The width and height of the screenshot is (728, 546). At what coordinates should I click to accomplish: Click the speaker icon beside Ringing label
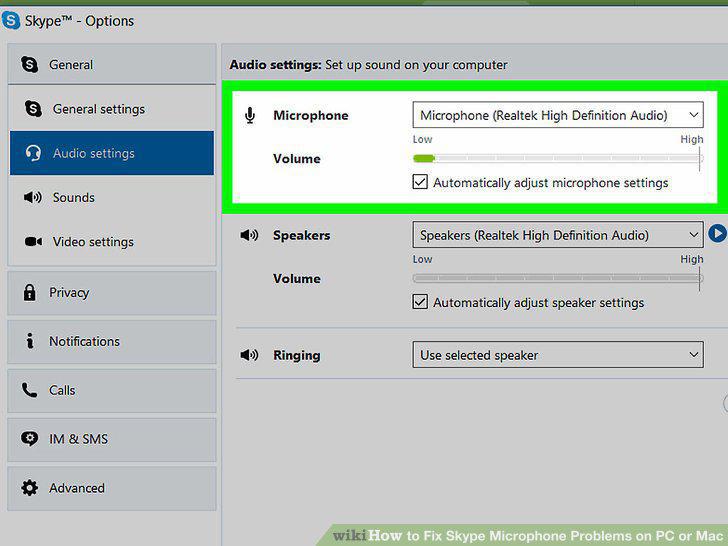pos(249,355)
